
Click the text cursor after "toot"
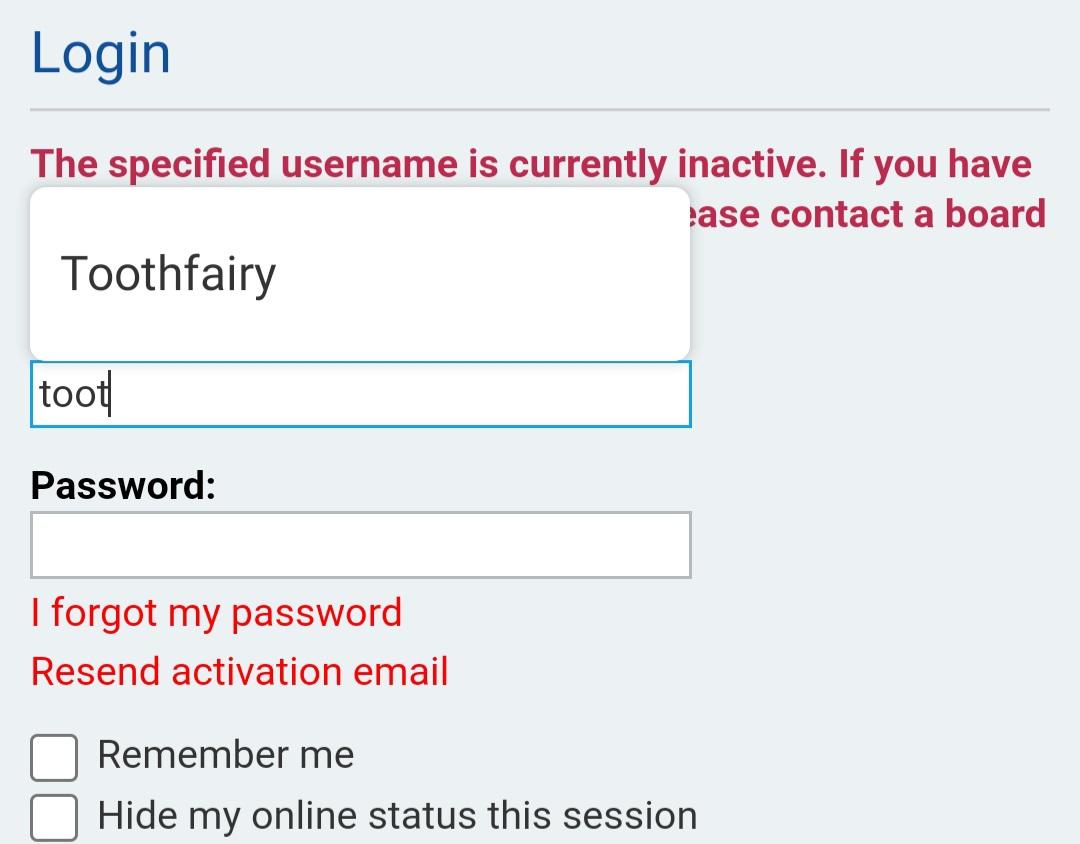click(110, 395)
